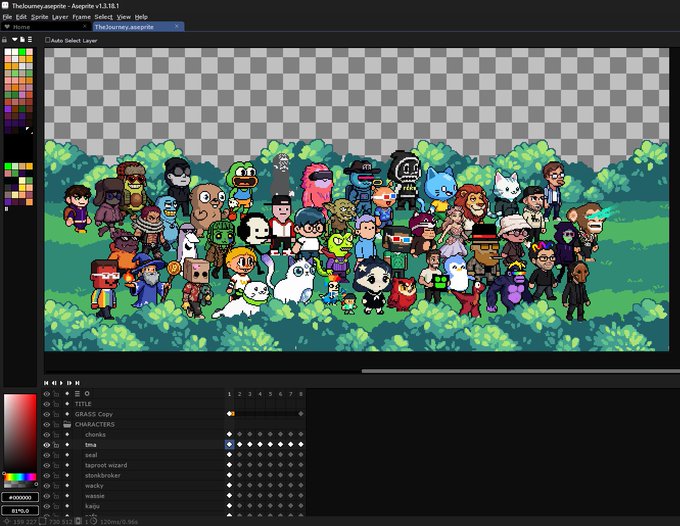Hide the seal layer
The image size is (680, 526).
coord(46,455)
